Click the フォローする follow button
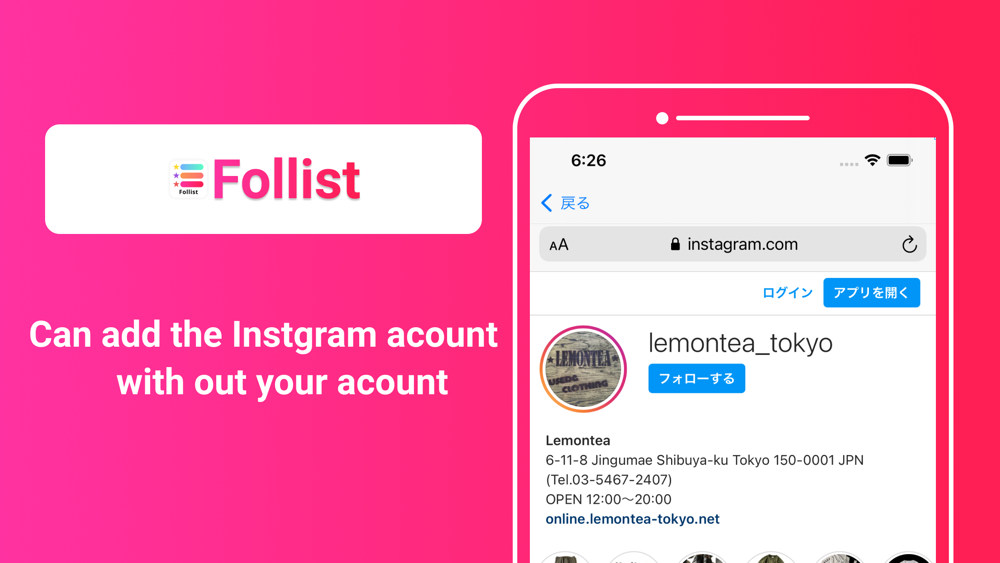 [x=696, y=379]
